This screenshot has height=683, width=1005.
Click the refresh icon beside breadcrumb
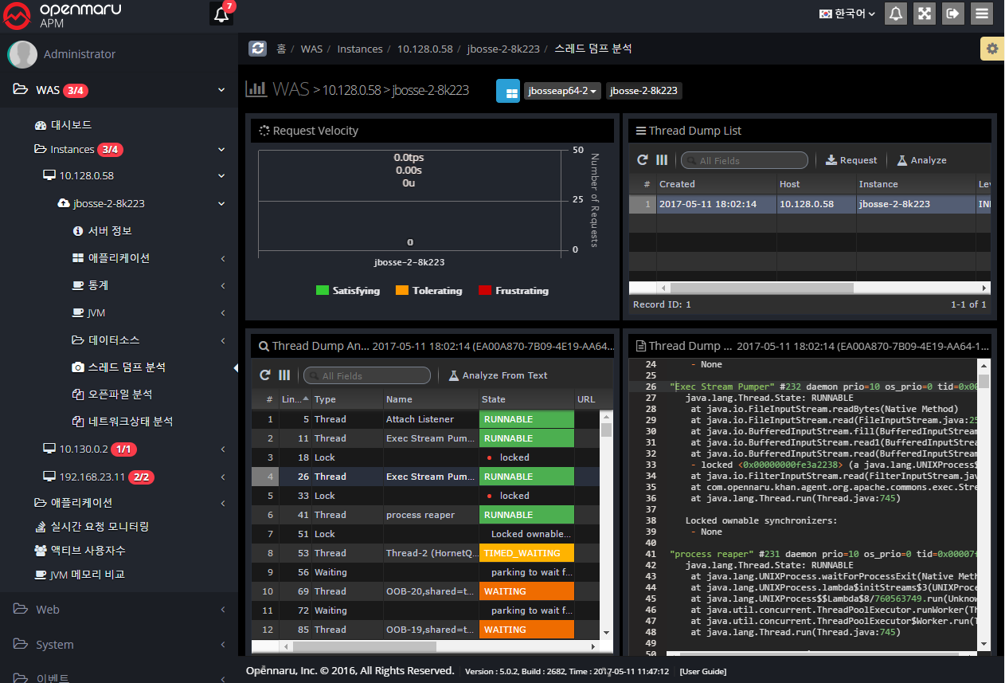(258, 48)
